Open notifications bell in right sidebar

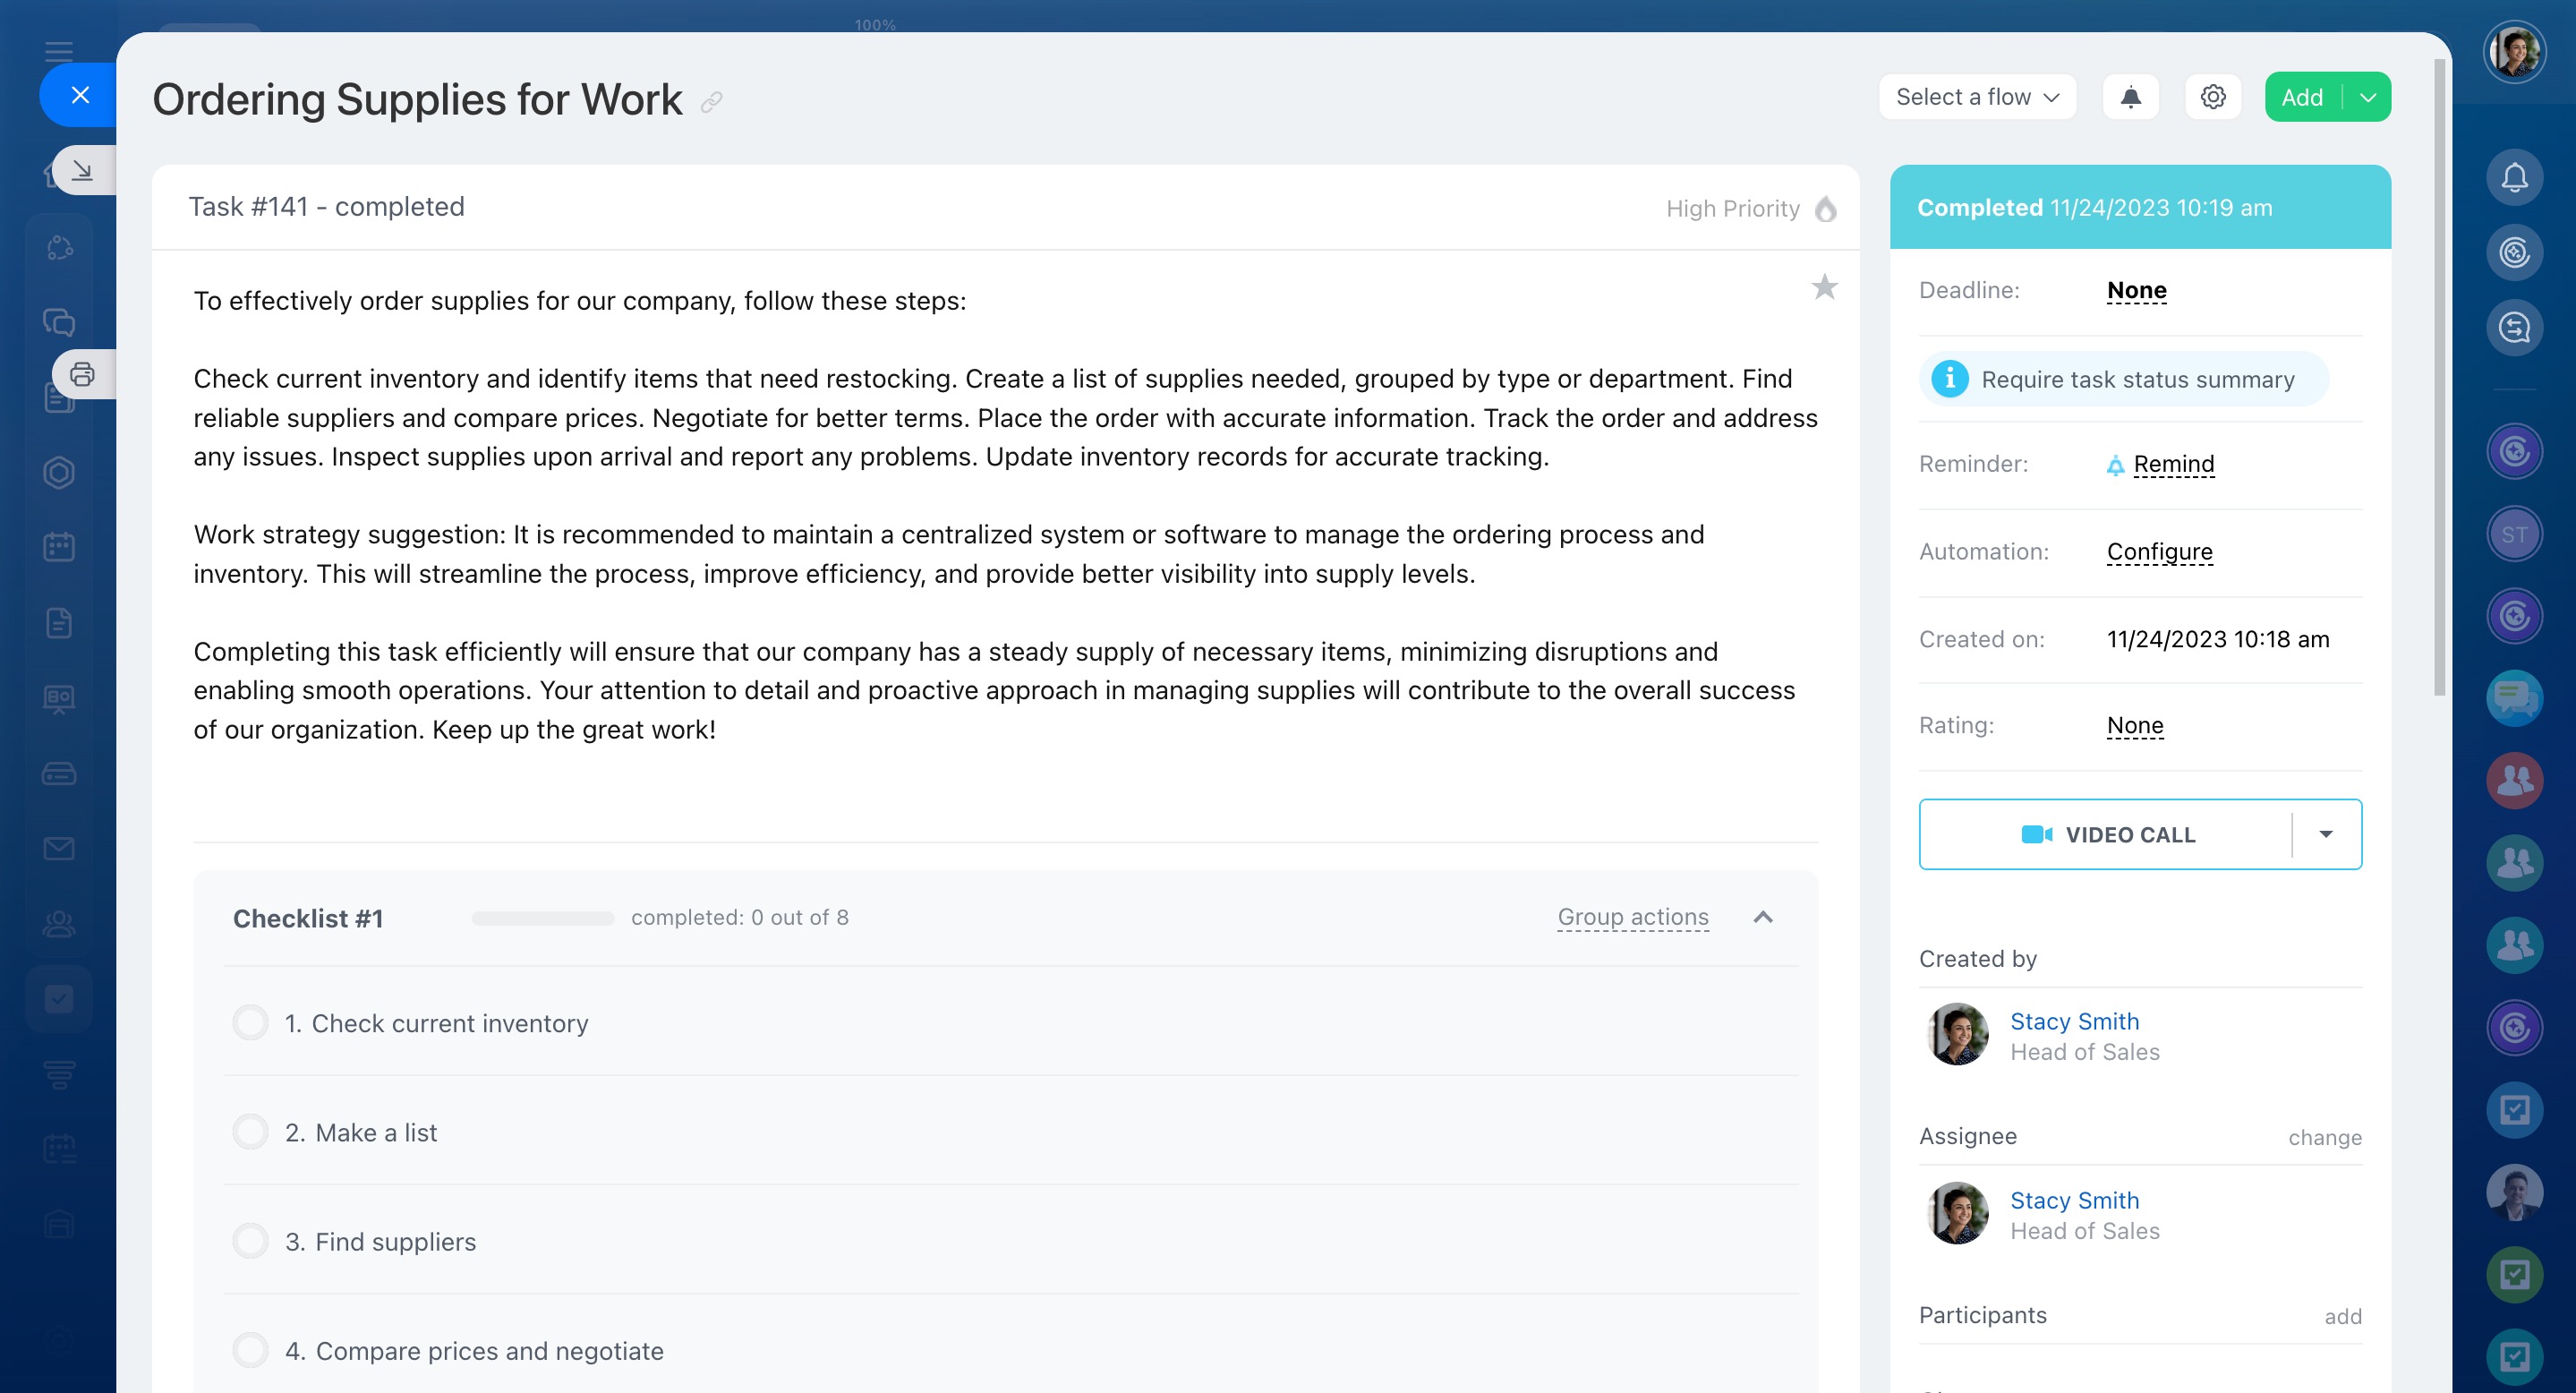2514,178
